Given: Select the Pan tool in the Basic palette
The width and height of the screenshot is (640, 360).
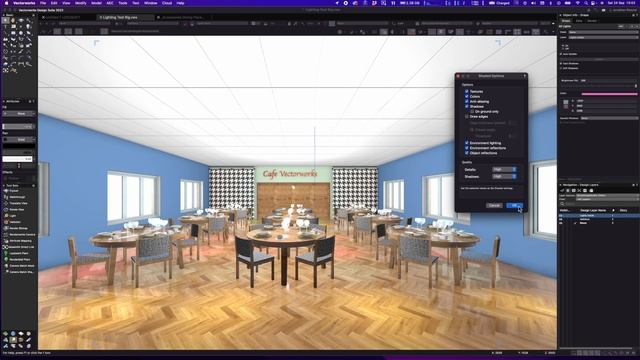Looking at the screenshot, I should 13,20.
